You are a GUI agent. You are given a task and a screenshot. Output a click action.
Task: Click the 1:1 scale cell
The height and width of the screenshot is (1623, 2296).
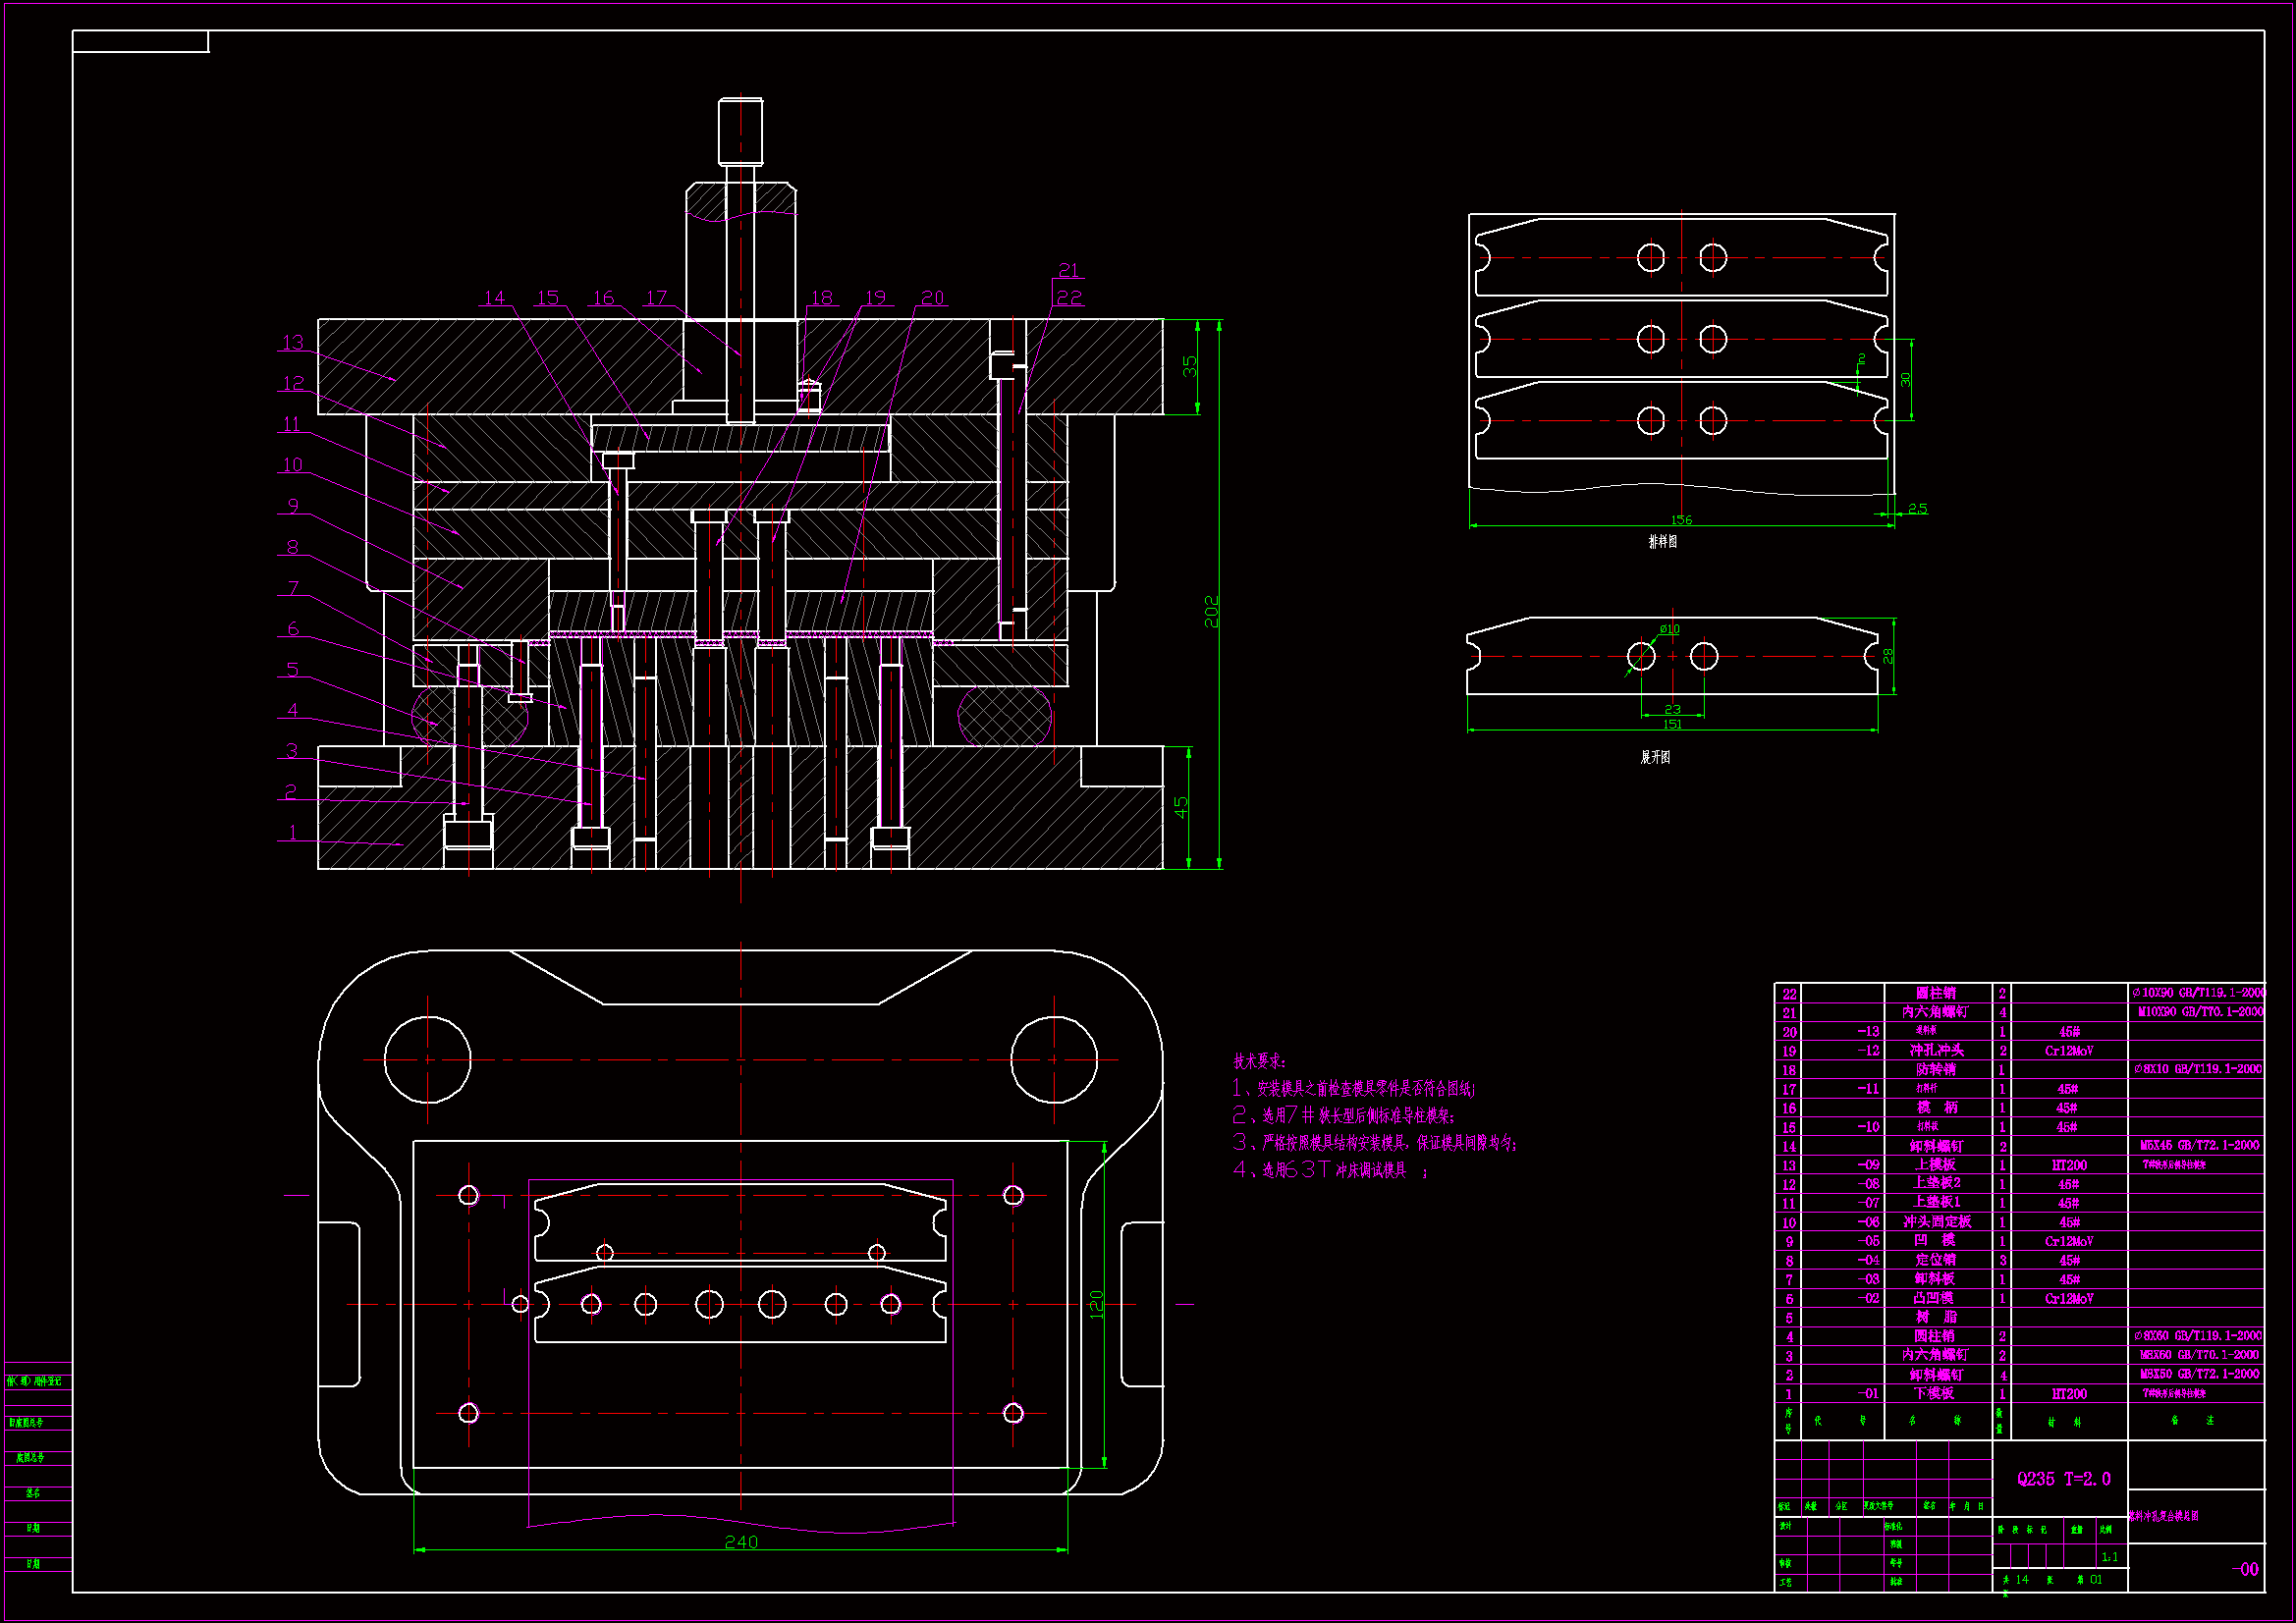click(x=2109, y=1557)
